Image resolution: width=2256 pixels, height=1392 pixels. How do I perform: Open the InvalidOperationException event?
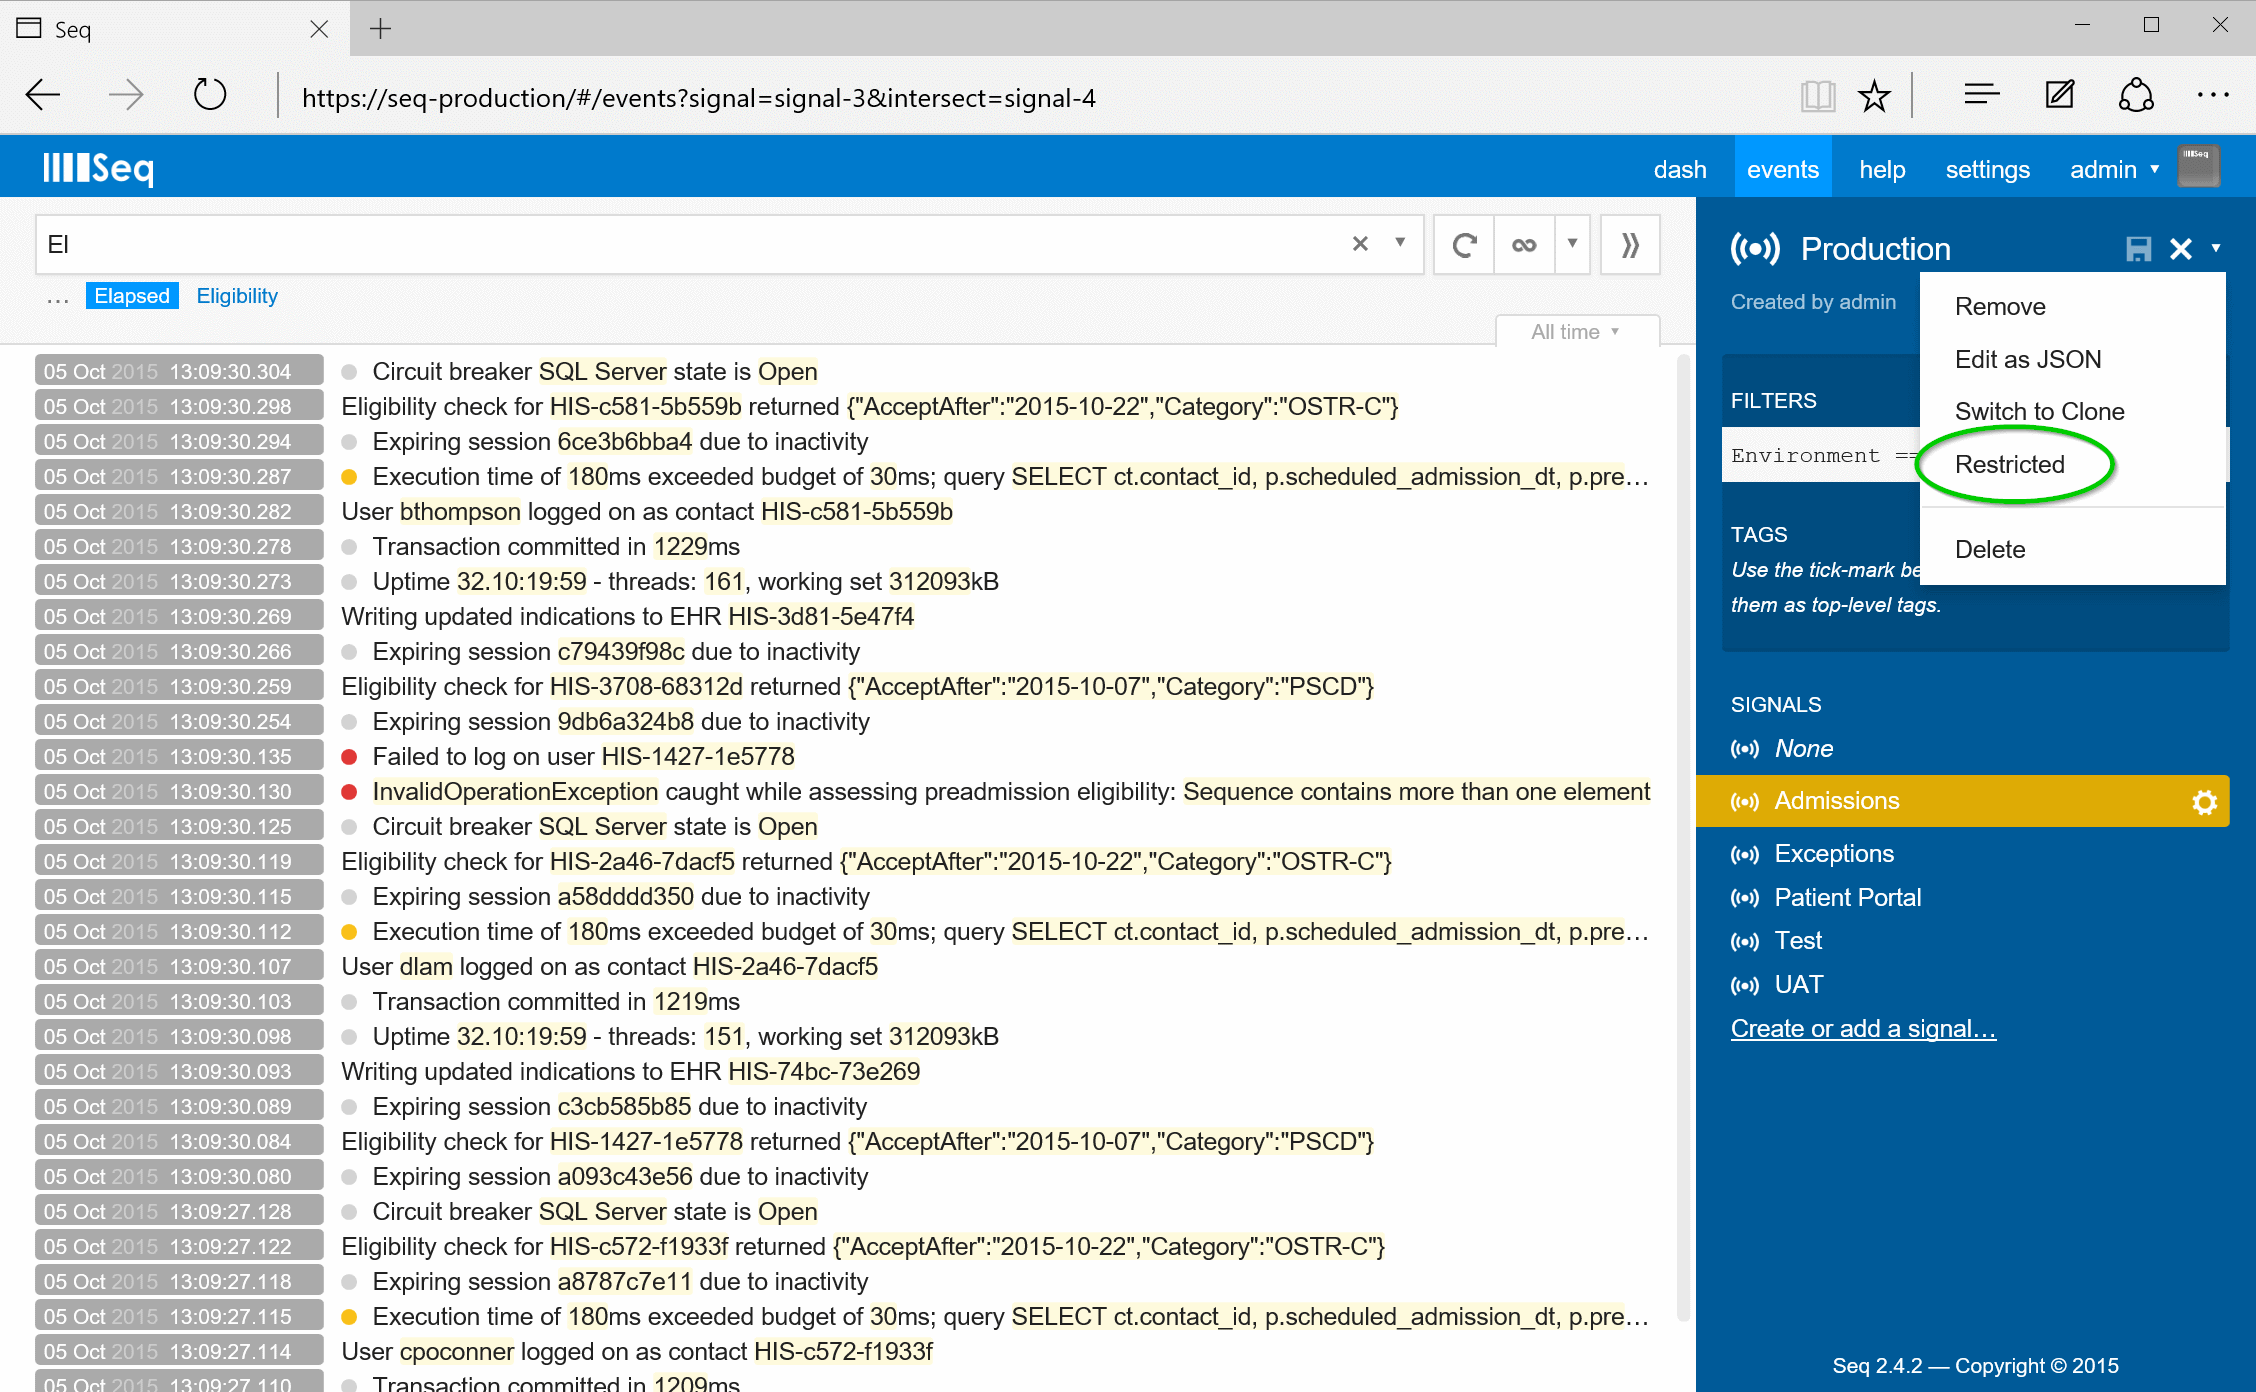tap(1011, 792)
